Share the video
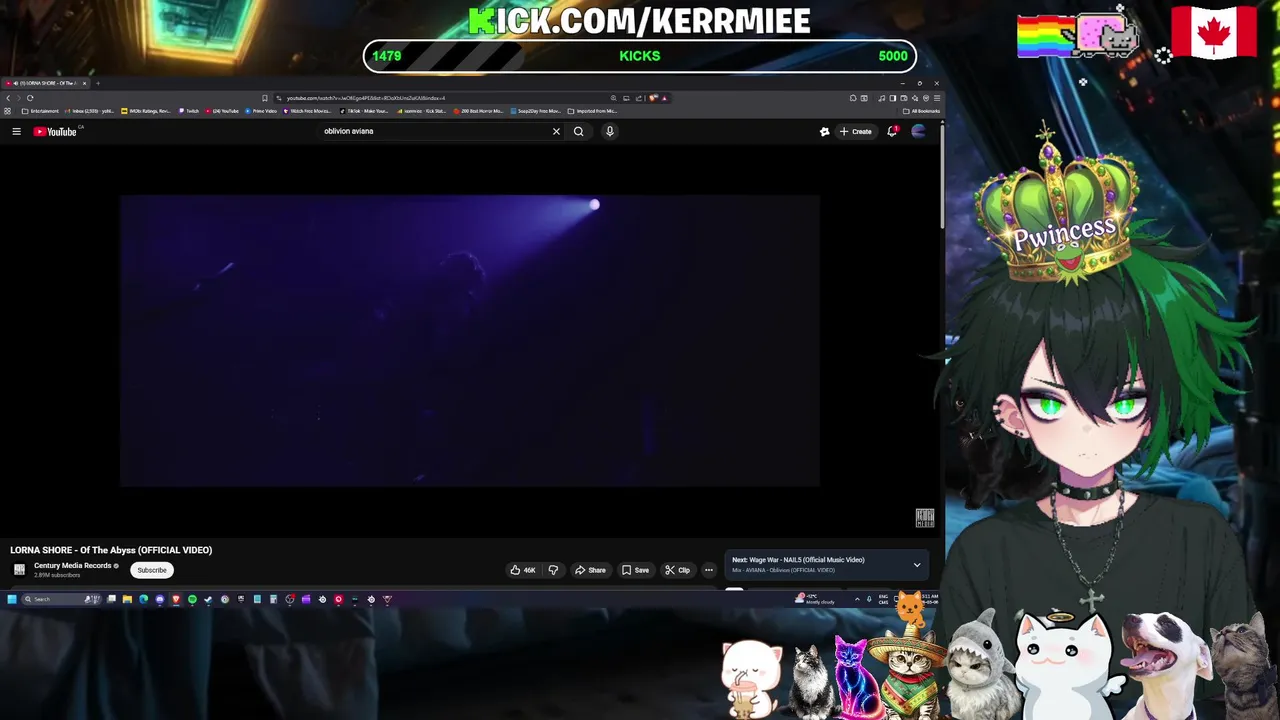The image size is (1280, 720). pos(590,570)
